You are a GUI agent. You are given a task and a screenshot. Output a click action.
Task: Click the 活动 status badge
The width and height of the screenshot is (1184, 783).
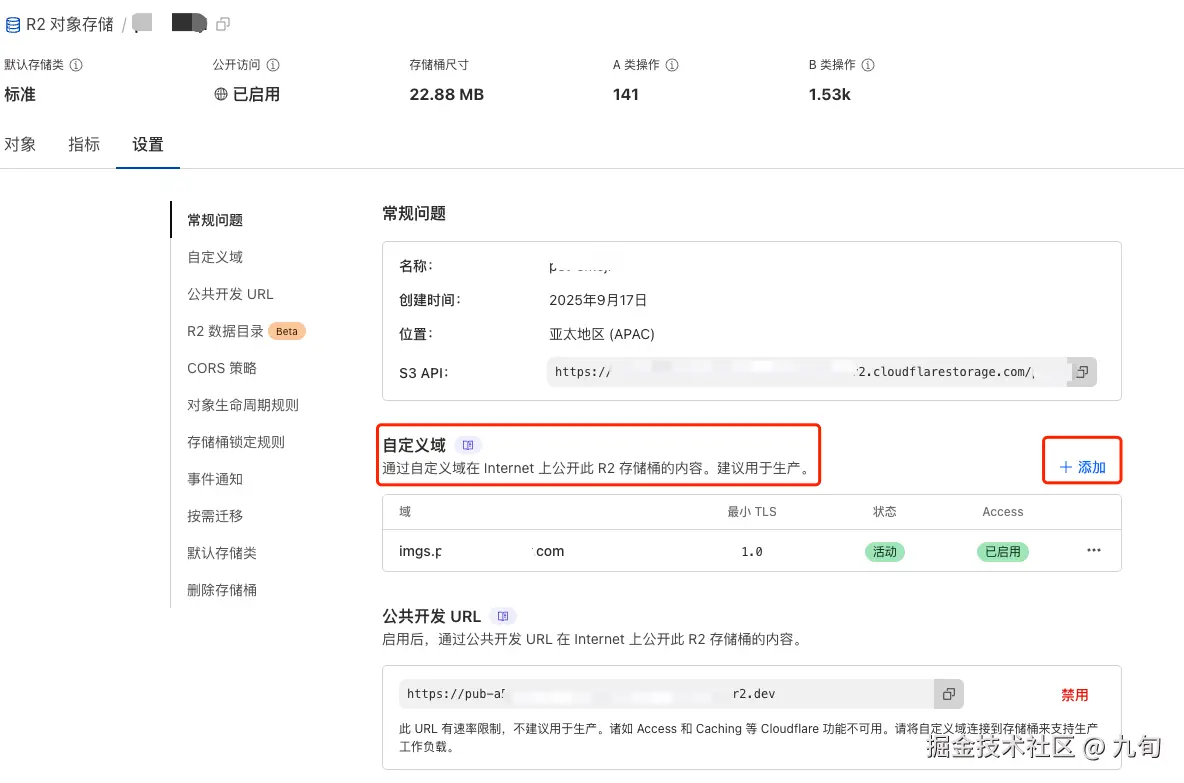coord(884,552)
